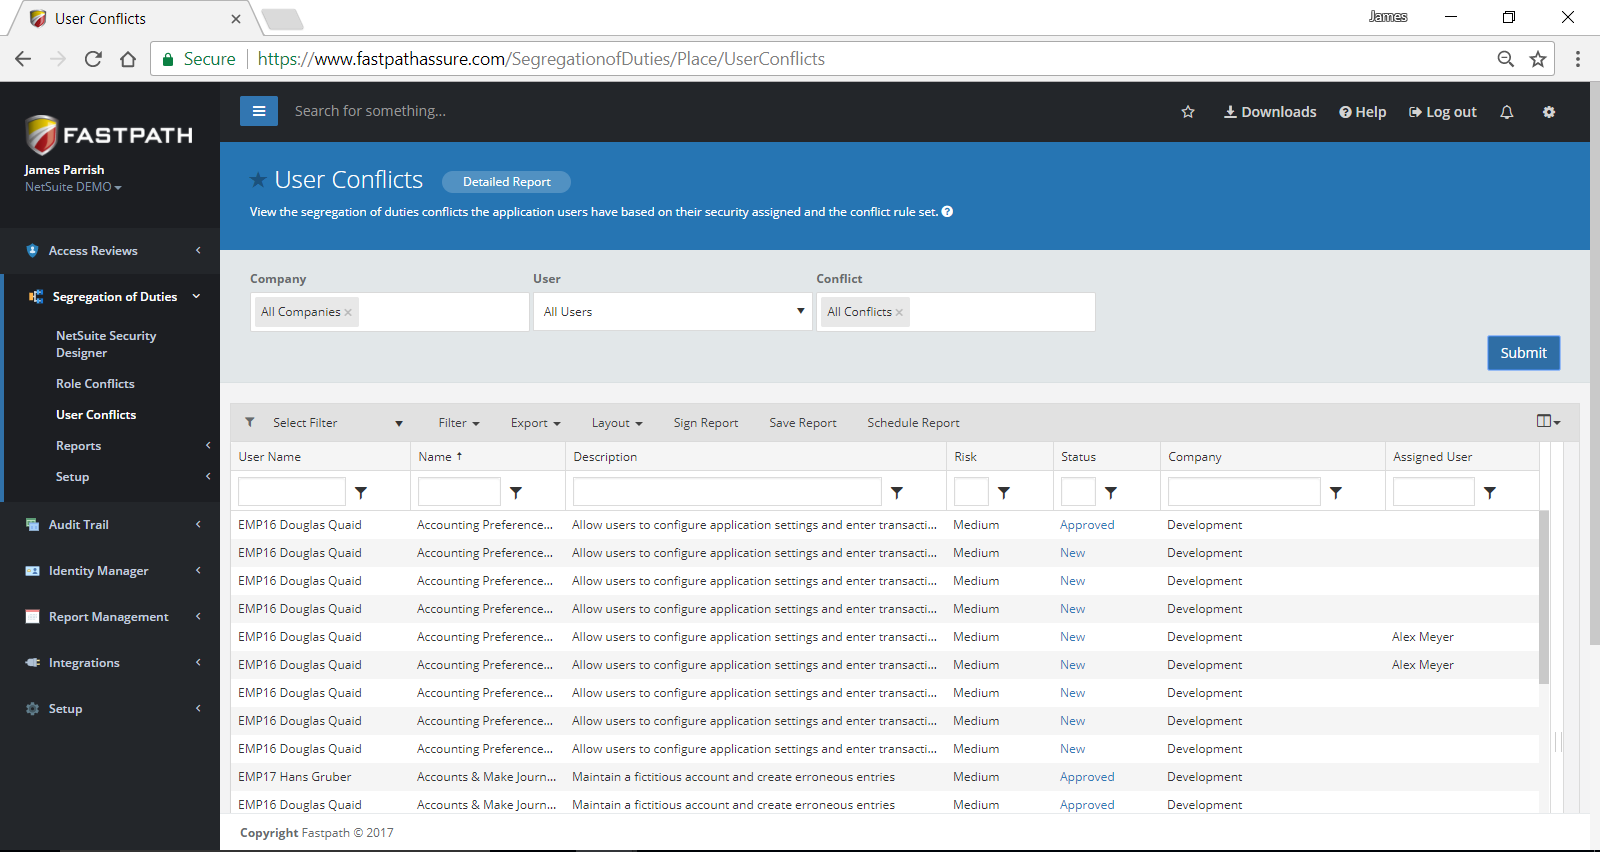Screen dimensions: 1600x852
Task: Open the All Users dropdown
Action: click(673, 312)
